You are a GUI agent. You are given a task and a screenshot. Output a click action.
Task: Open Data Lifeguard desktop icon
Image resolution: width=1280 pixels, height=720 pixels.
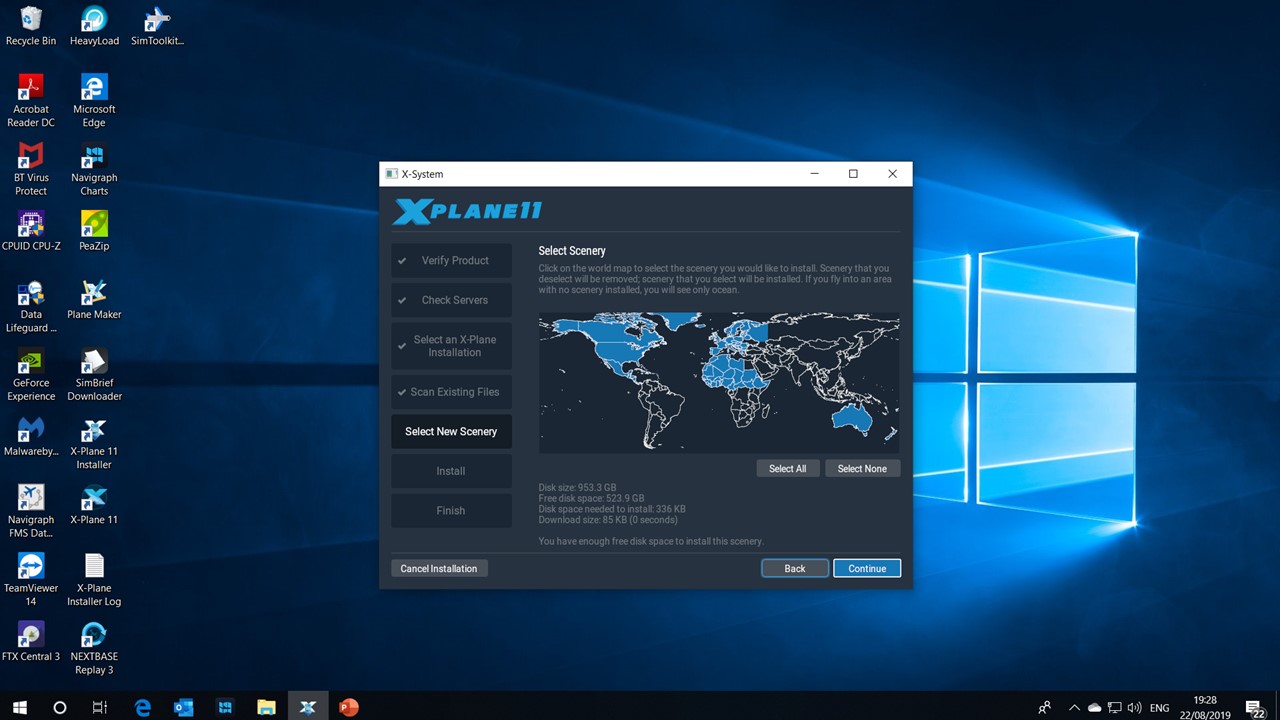[31, 306]
